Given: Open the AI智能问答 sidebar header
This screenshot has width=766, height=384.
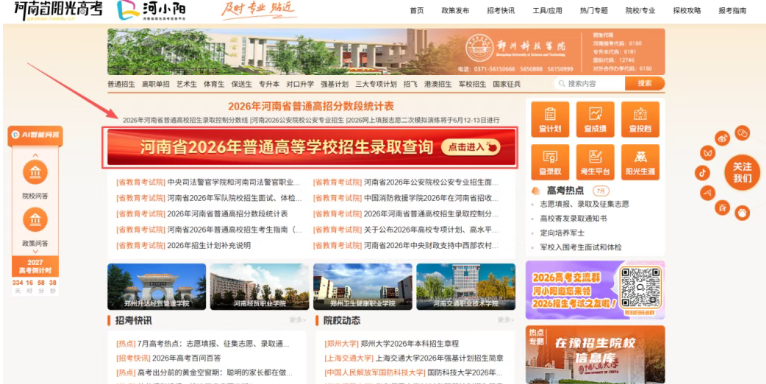Looking at the screenshot, I should point(35,135).
